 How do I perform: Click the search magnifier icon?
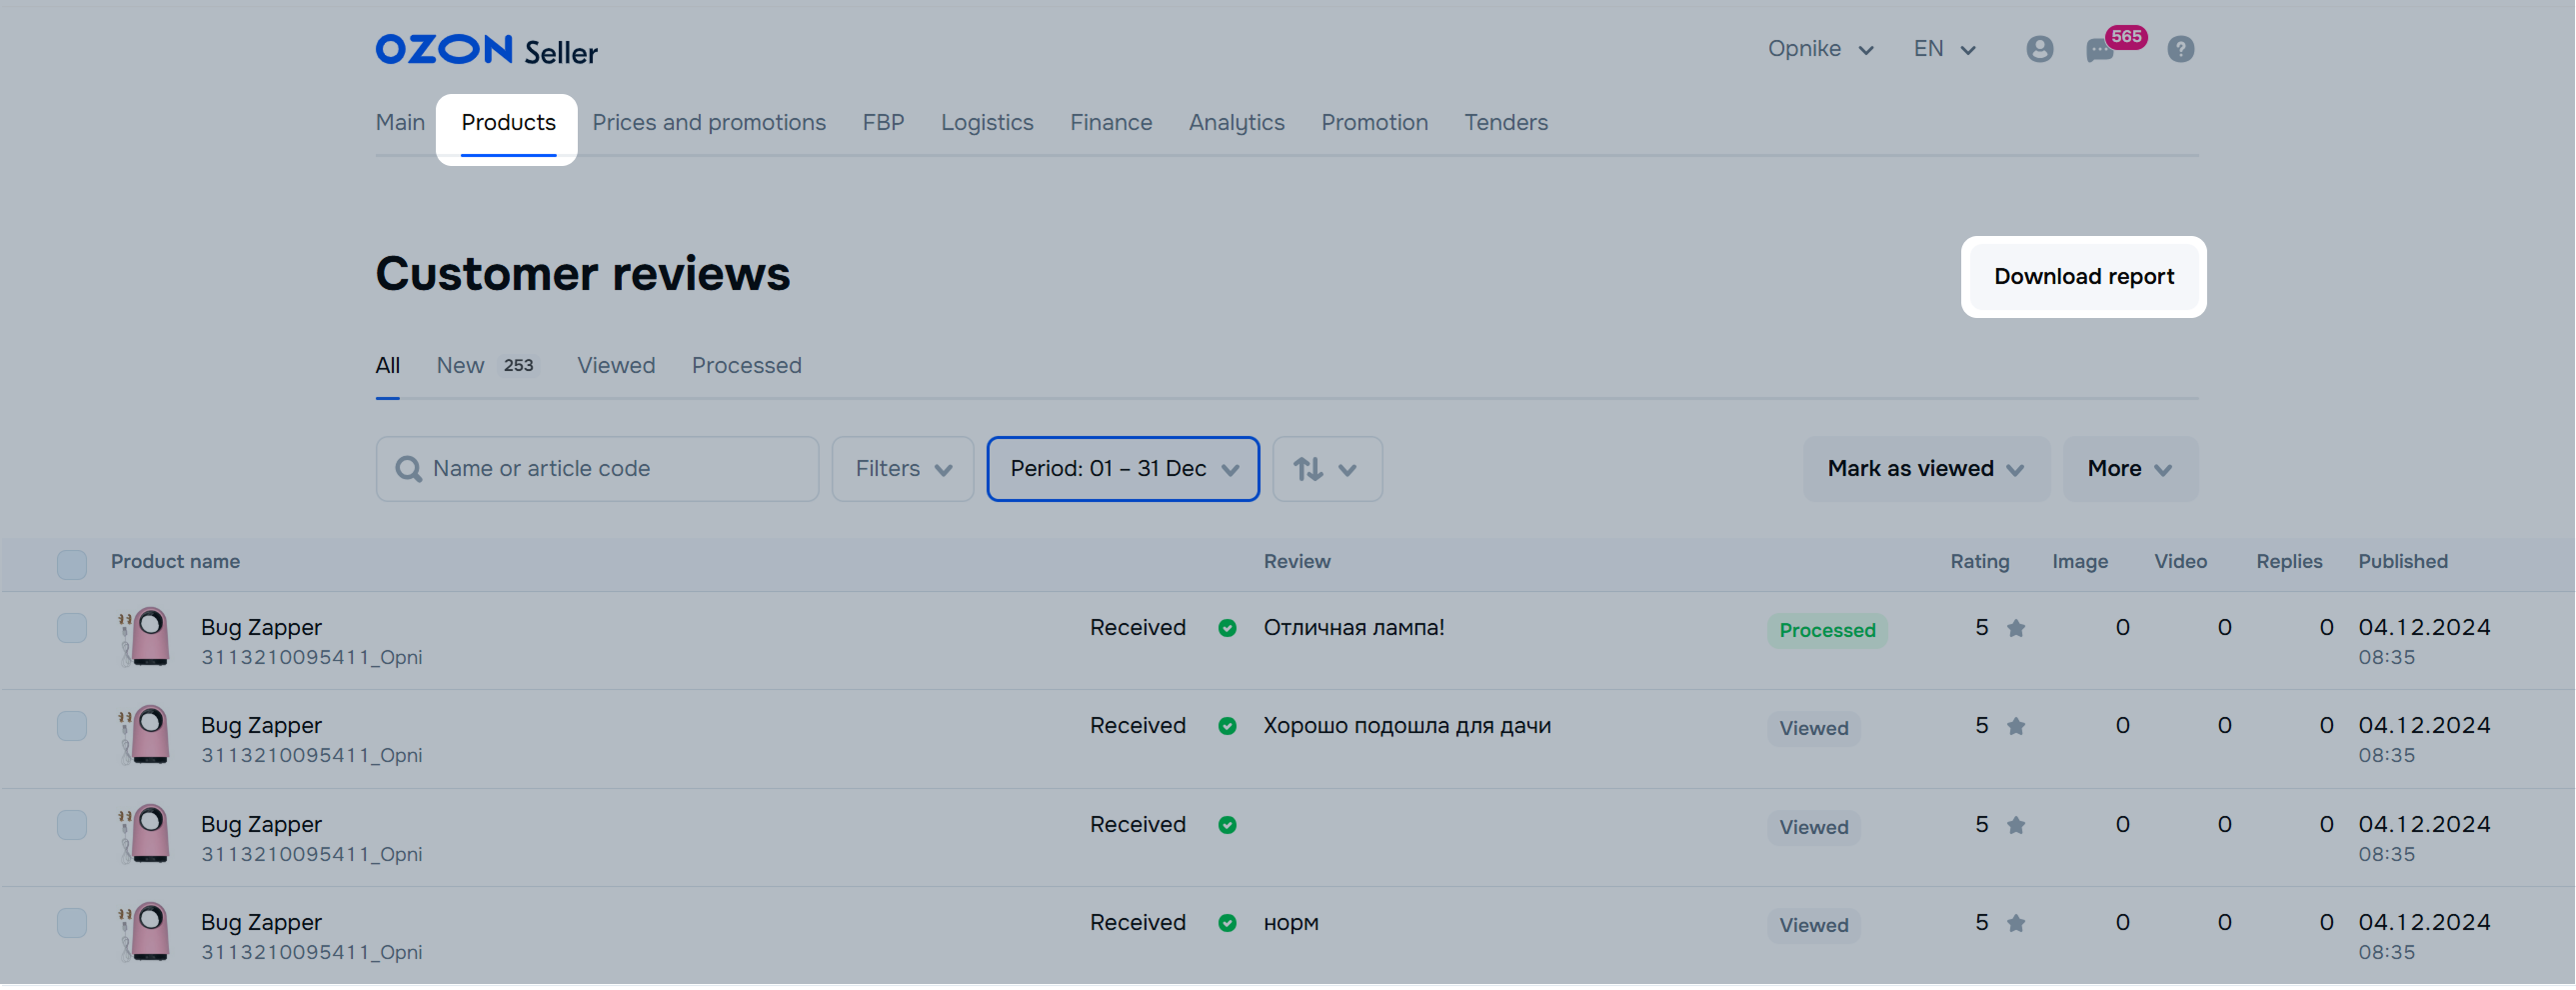click(408, 469)
